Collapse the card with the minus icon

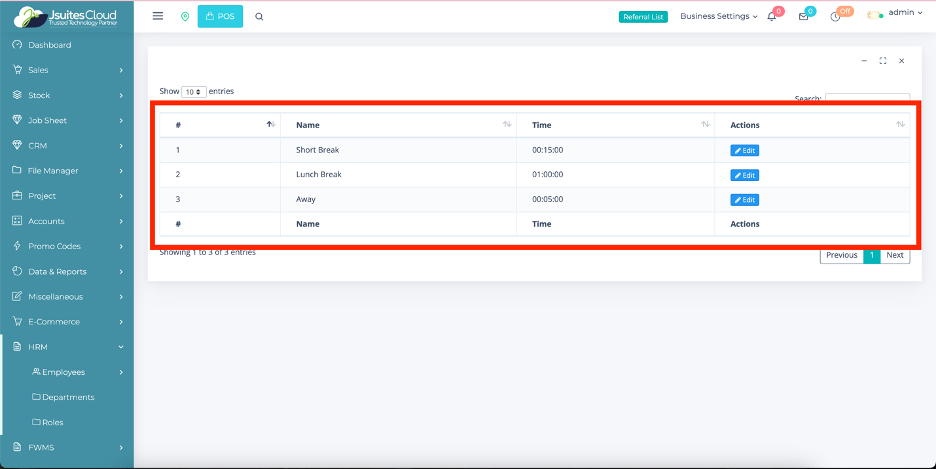pyautogui.click(x=864, y=61)
